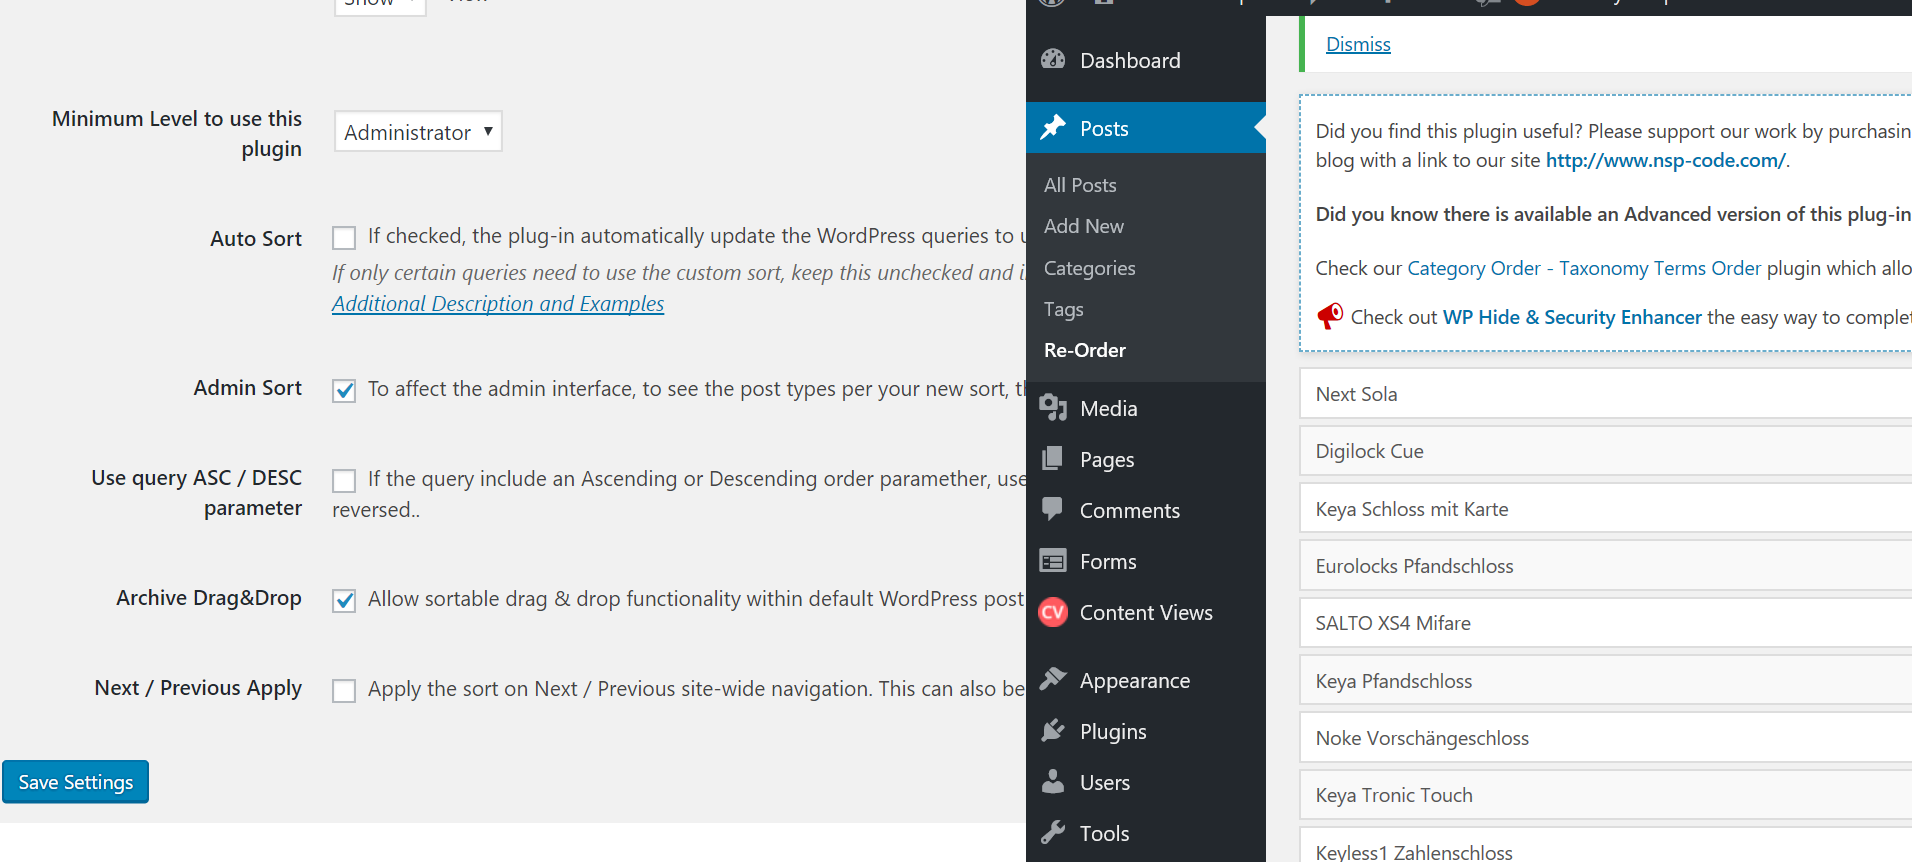Open Comments menu item
The height and width of the screenshot is (862, 1912).
(1146, 510)
